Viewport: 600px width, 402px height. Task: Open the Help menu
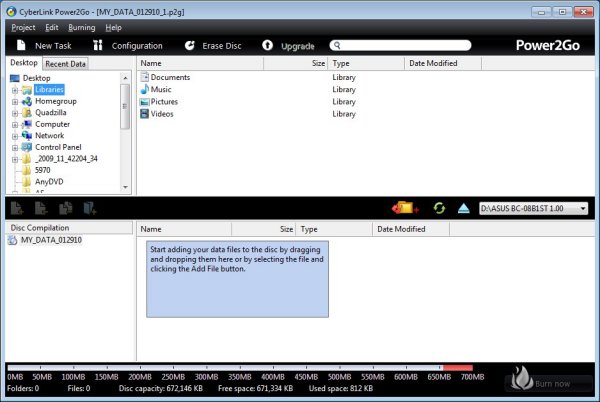pos(114,28)
